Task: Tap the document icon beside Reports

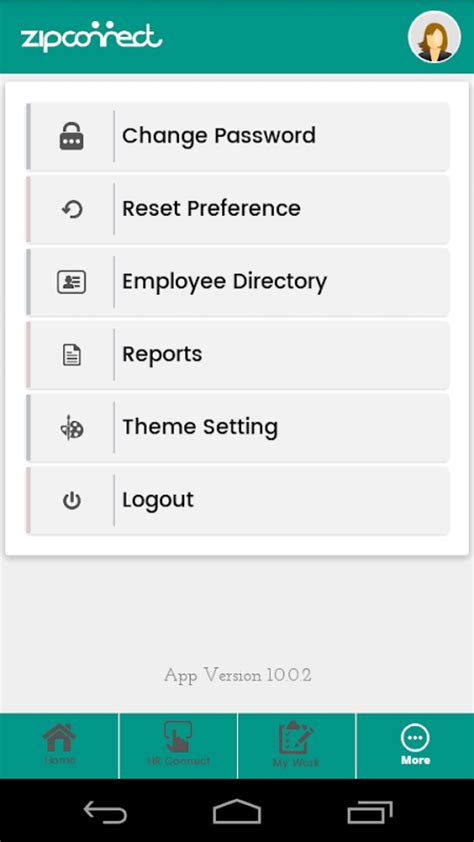Action: [71, 355]
